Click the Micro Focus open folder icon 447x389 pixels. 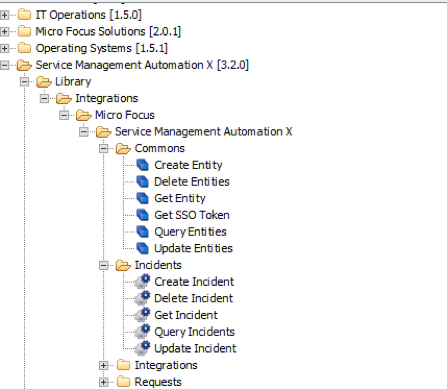click(84, 115)
